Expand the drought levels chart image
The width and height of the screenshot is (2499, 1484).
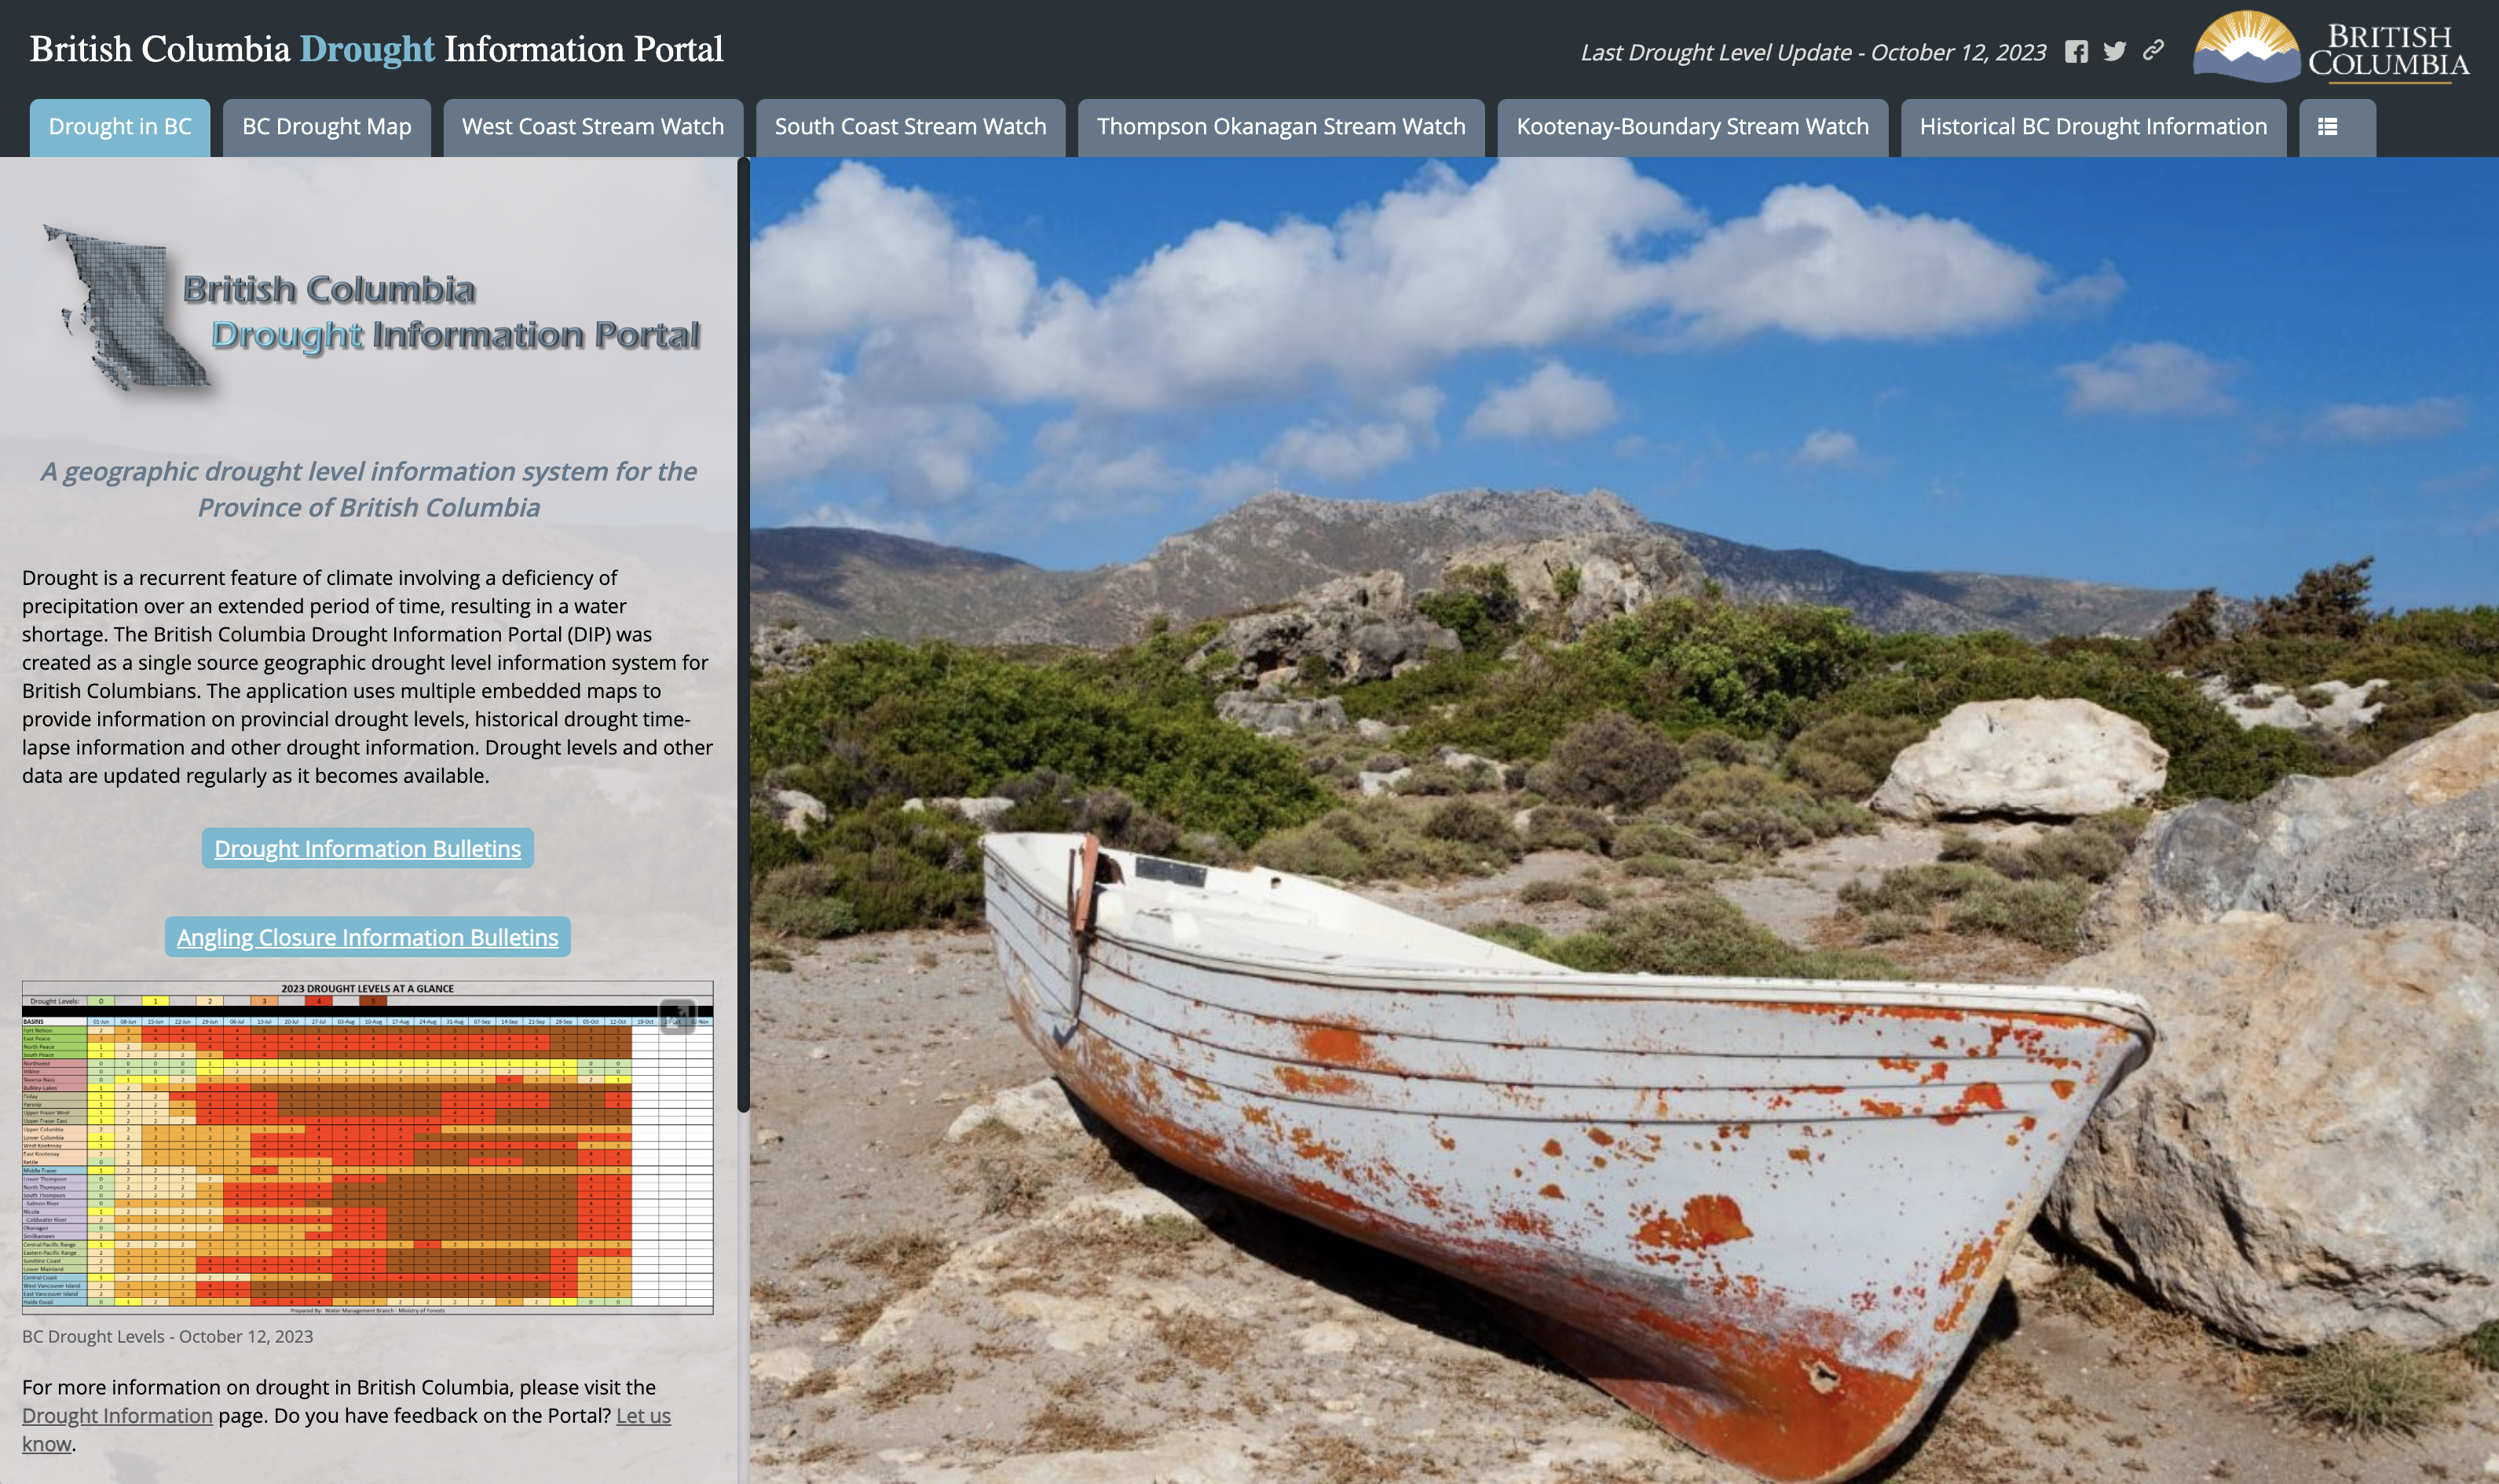pyautogui.click(x=677, y=1016)
